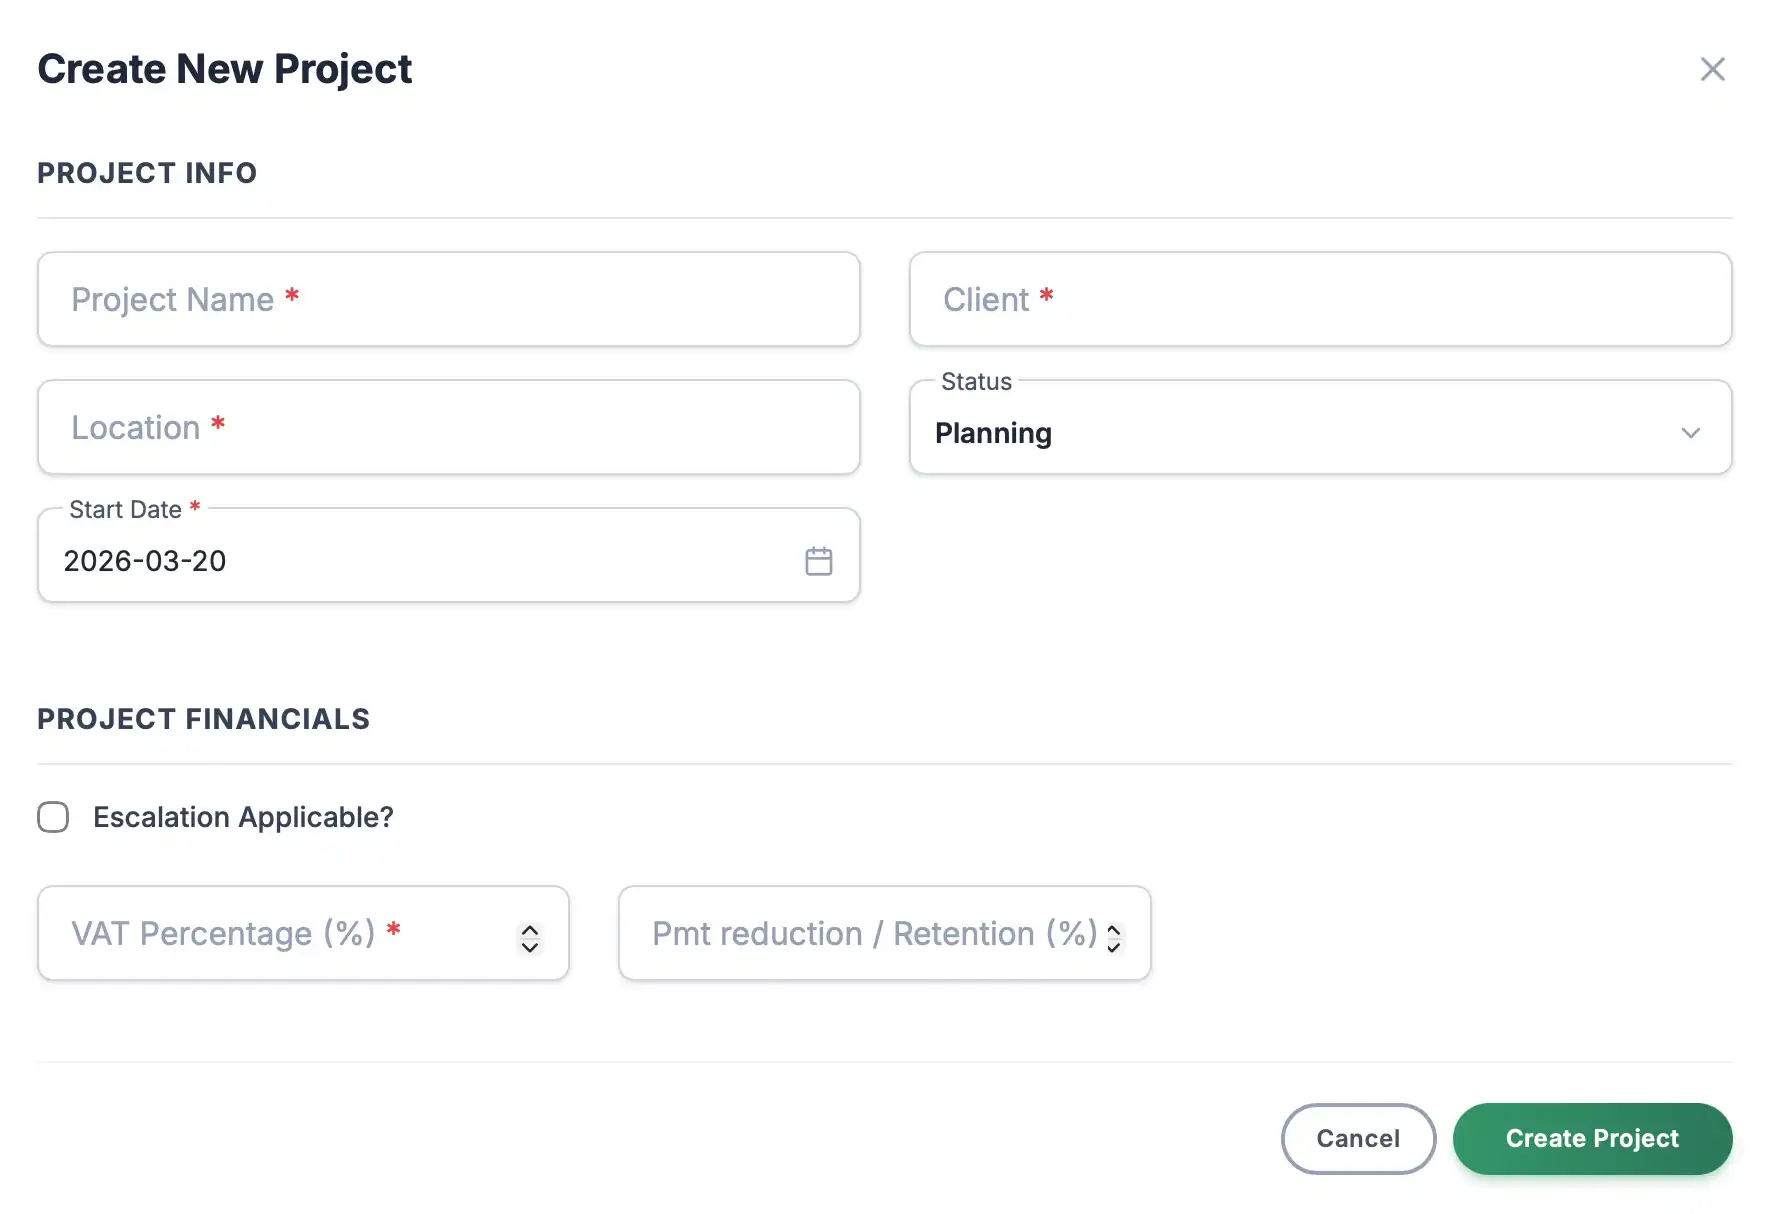Click the VAT Percentage stepper up arrow
The image size is (1774, 1214).
(529, 924)
